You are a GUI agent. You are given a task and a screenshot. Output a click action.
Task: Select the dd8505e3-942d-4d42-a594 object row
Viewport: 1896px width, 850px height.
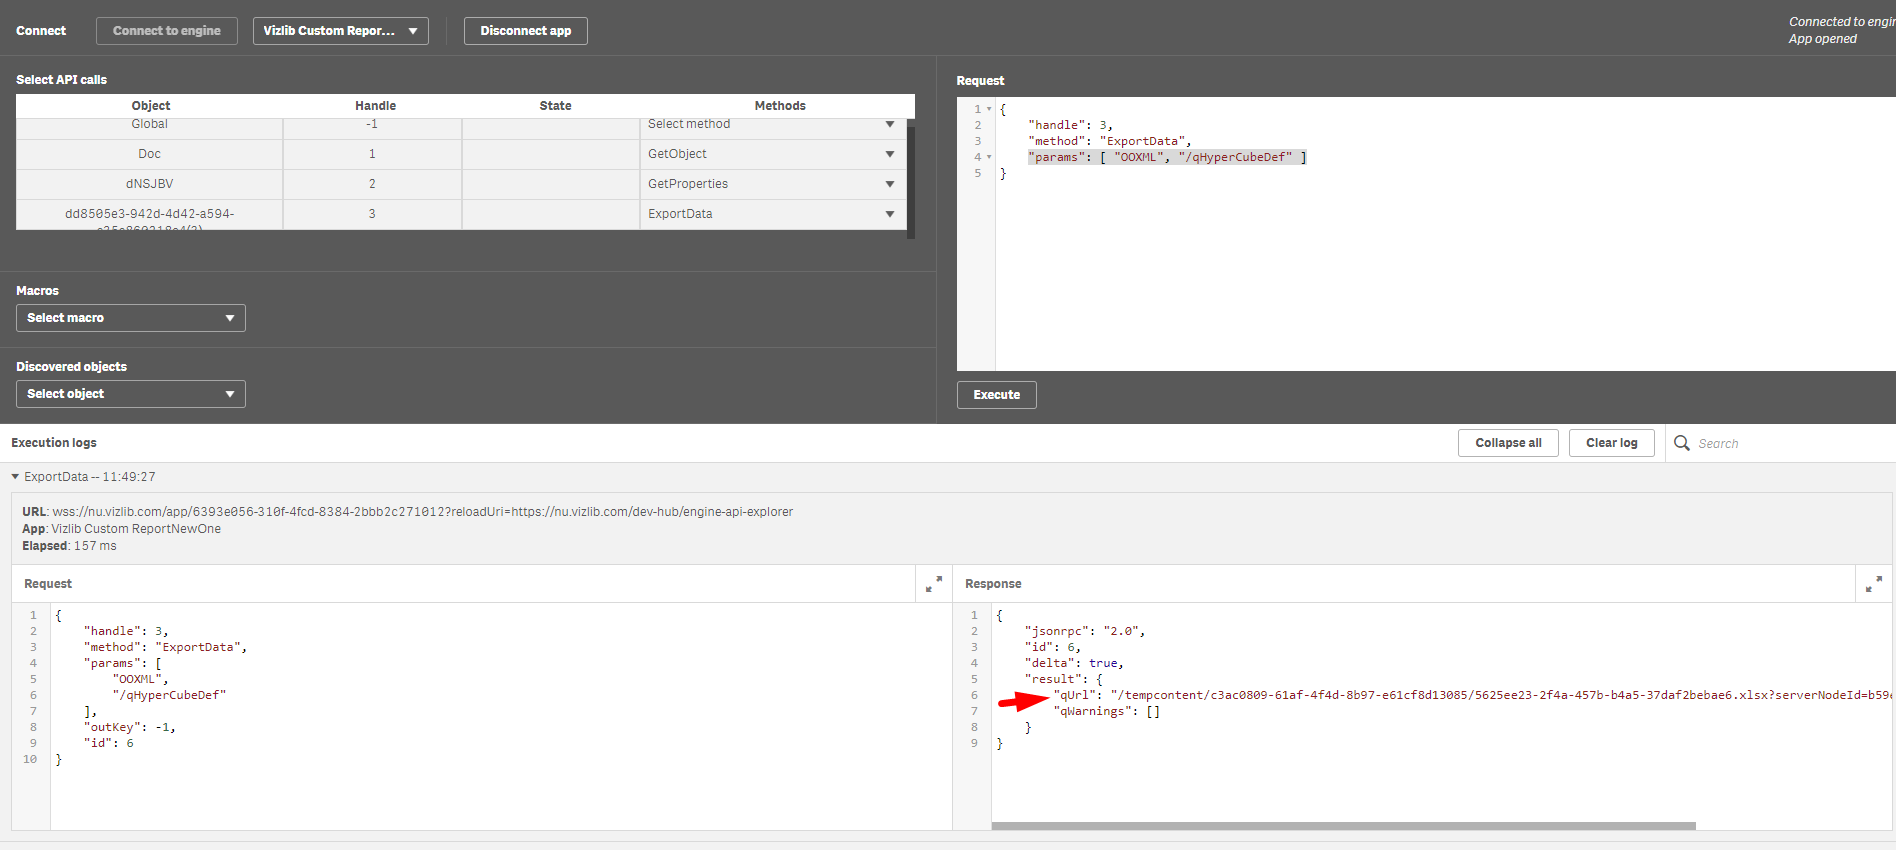150,214
